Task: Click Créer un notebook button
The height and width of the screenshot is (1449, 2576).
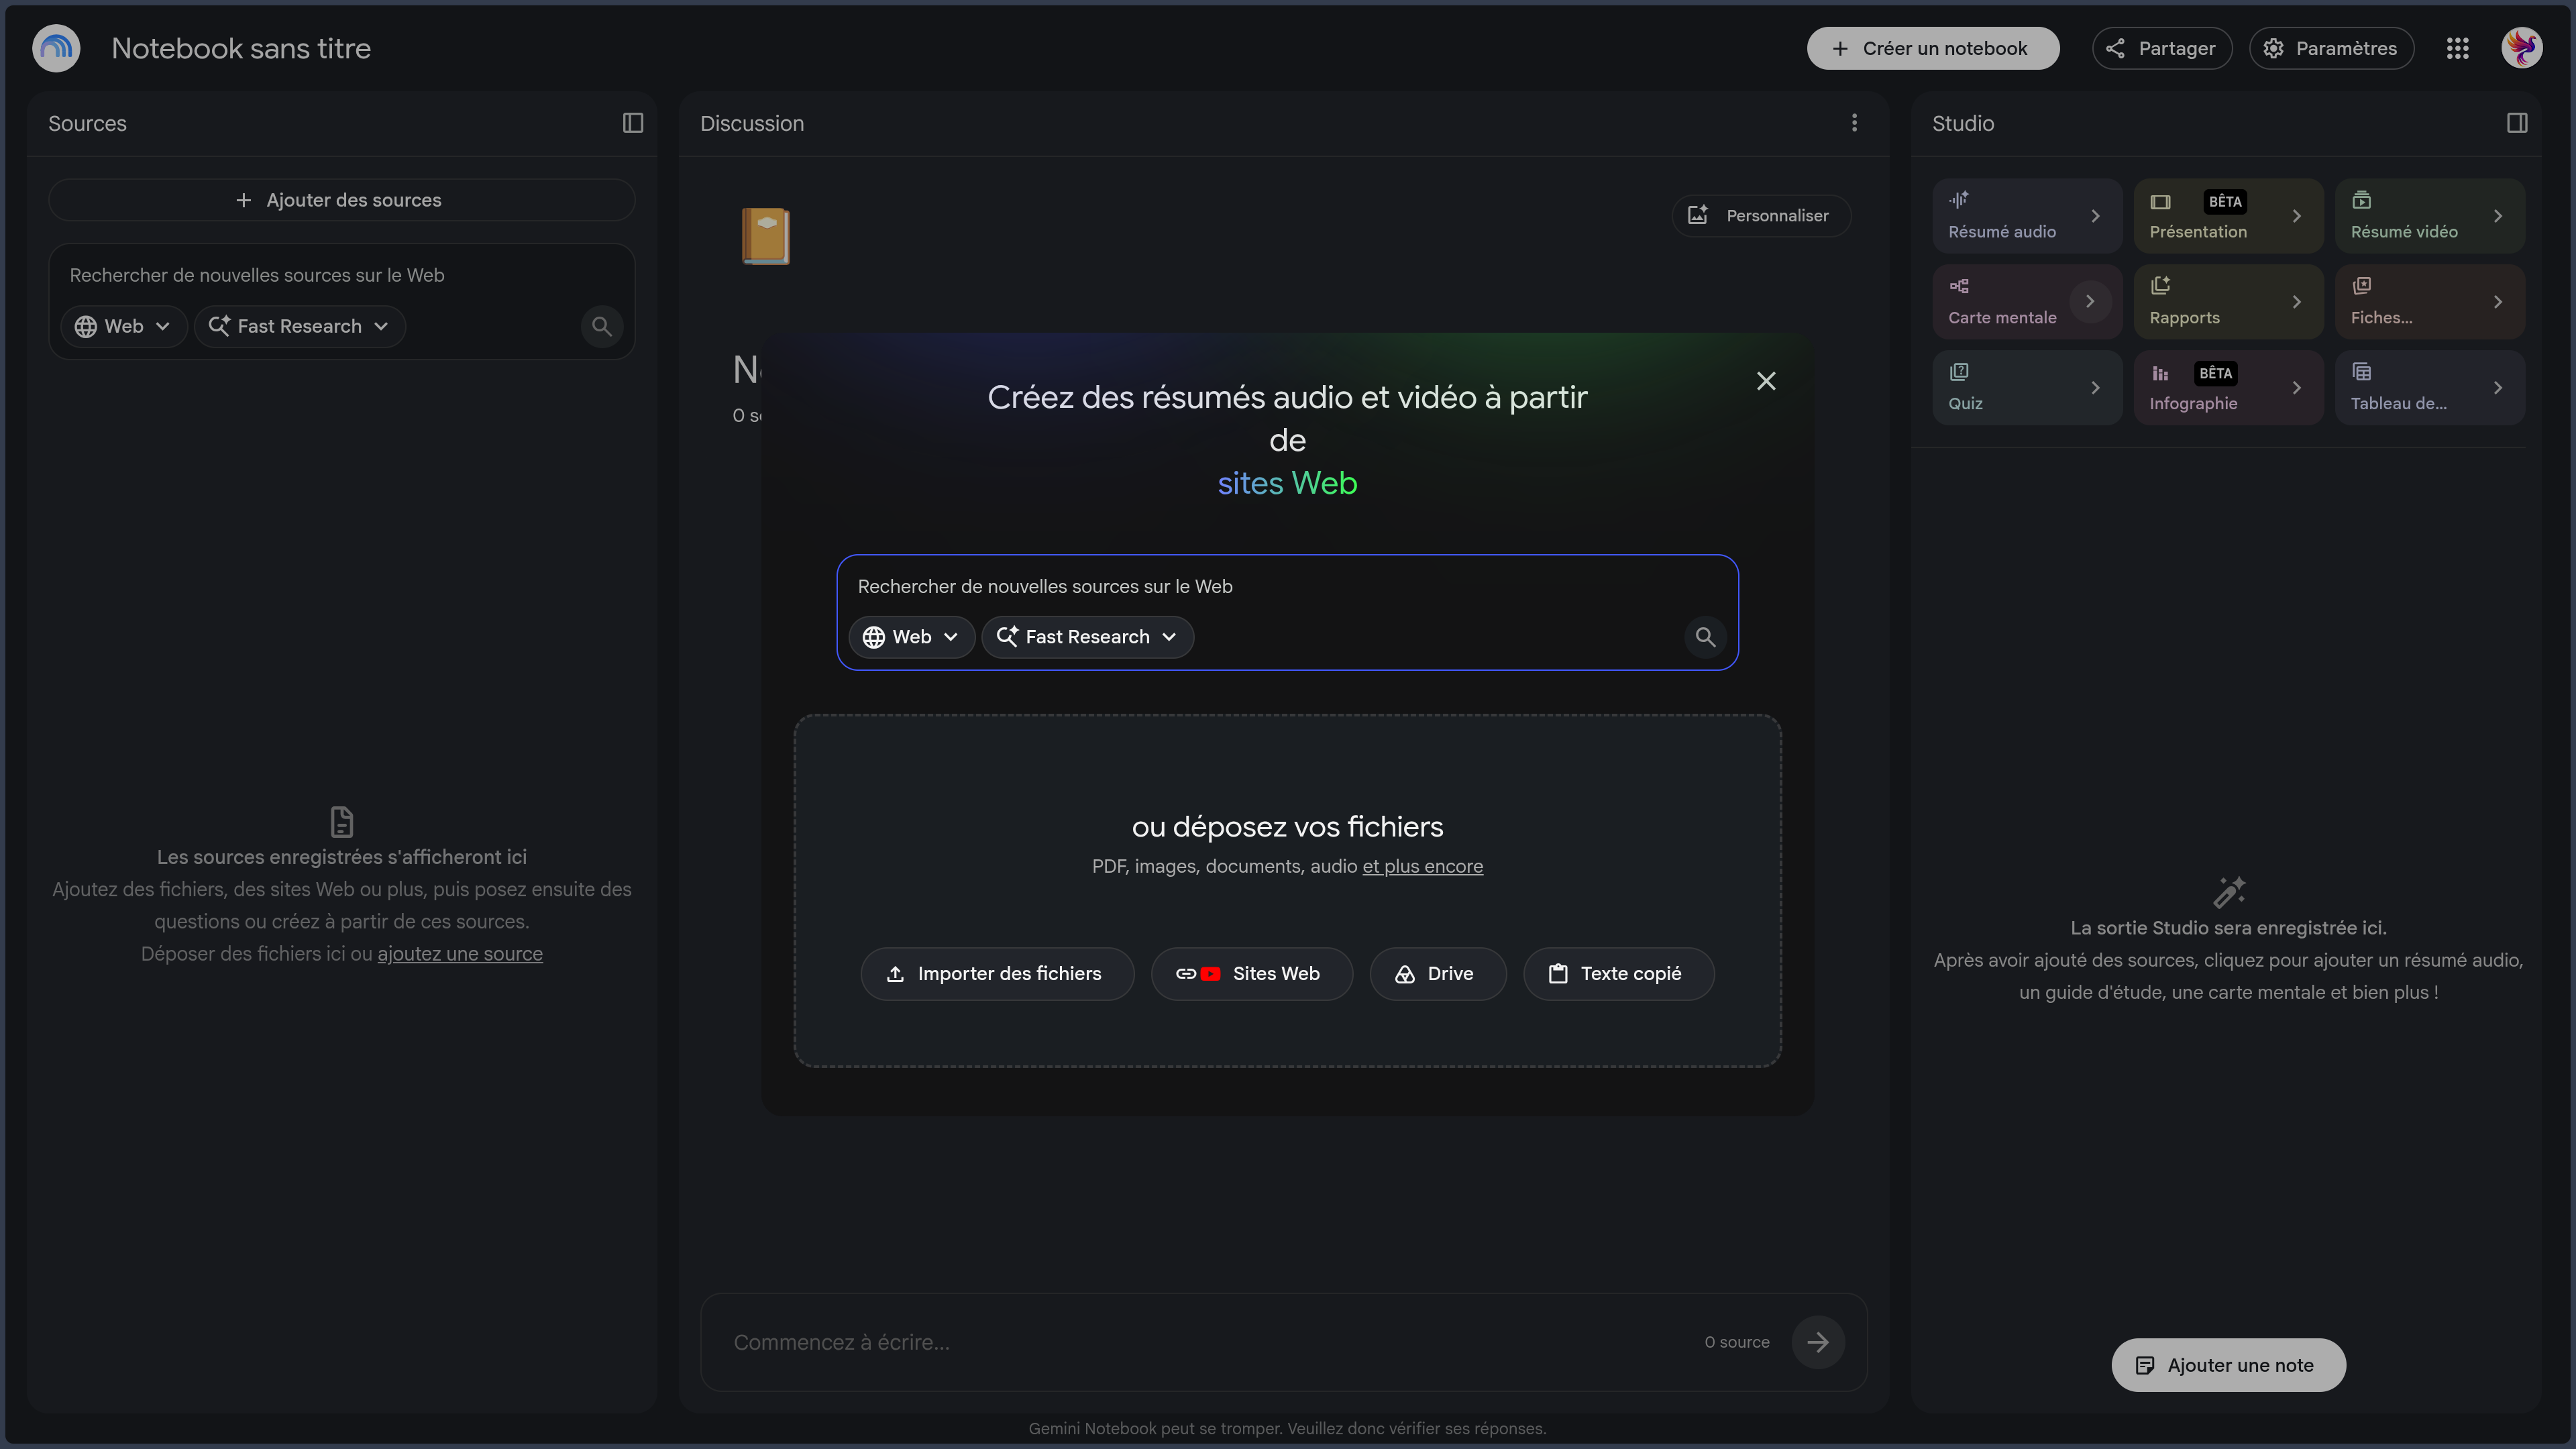Action: pyautogui.click(x=1932, y=48)
